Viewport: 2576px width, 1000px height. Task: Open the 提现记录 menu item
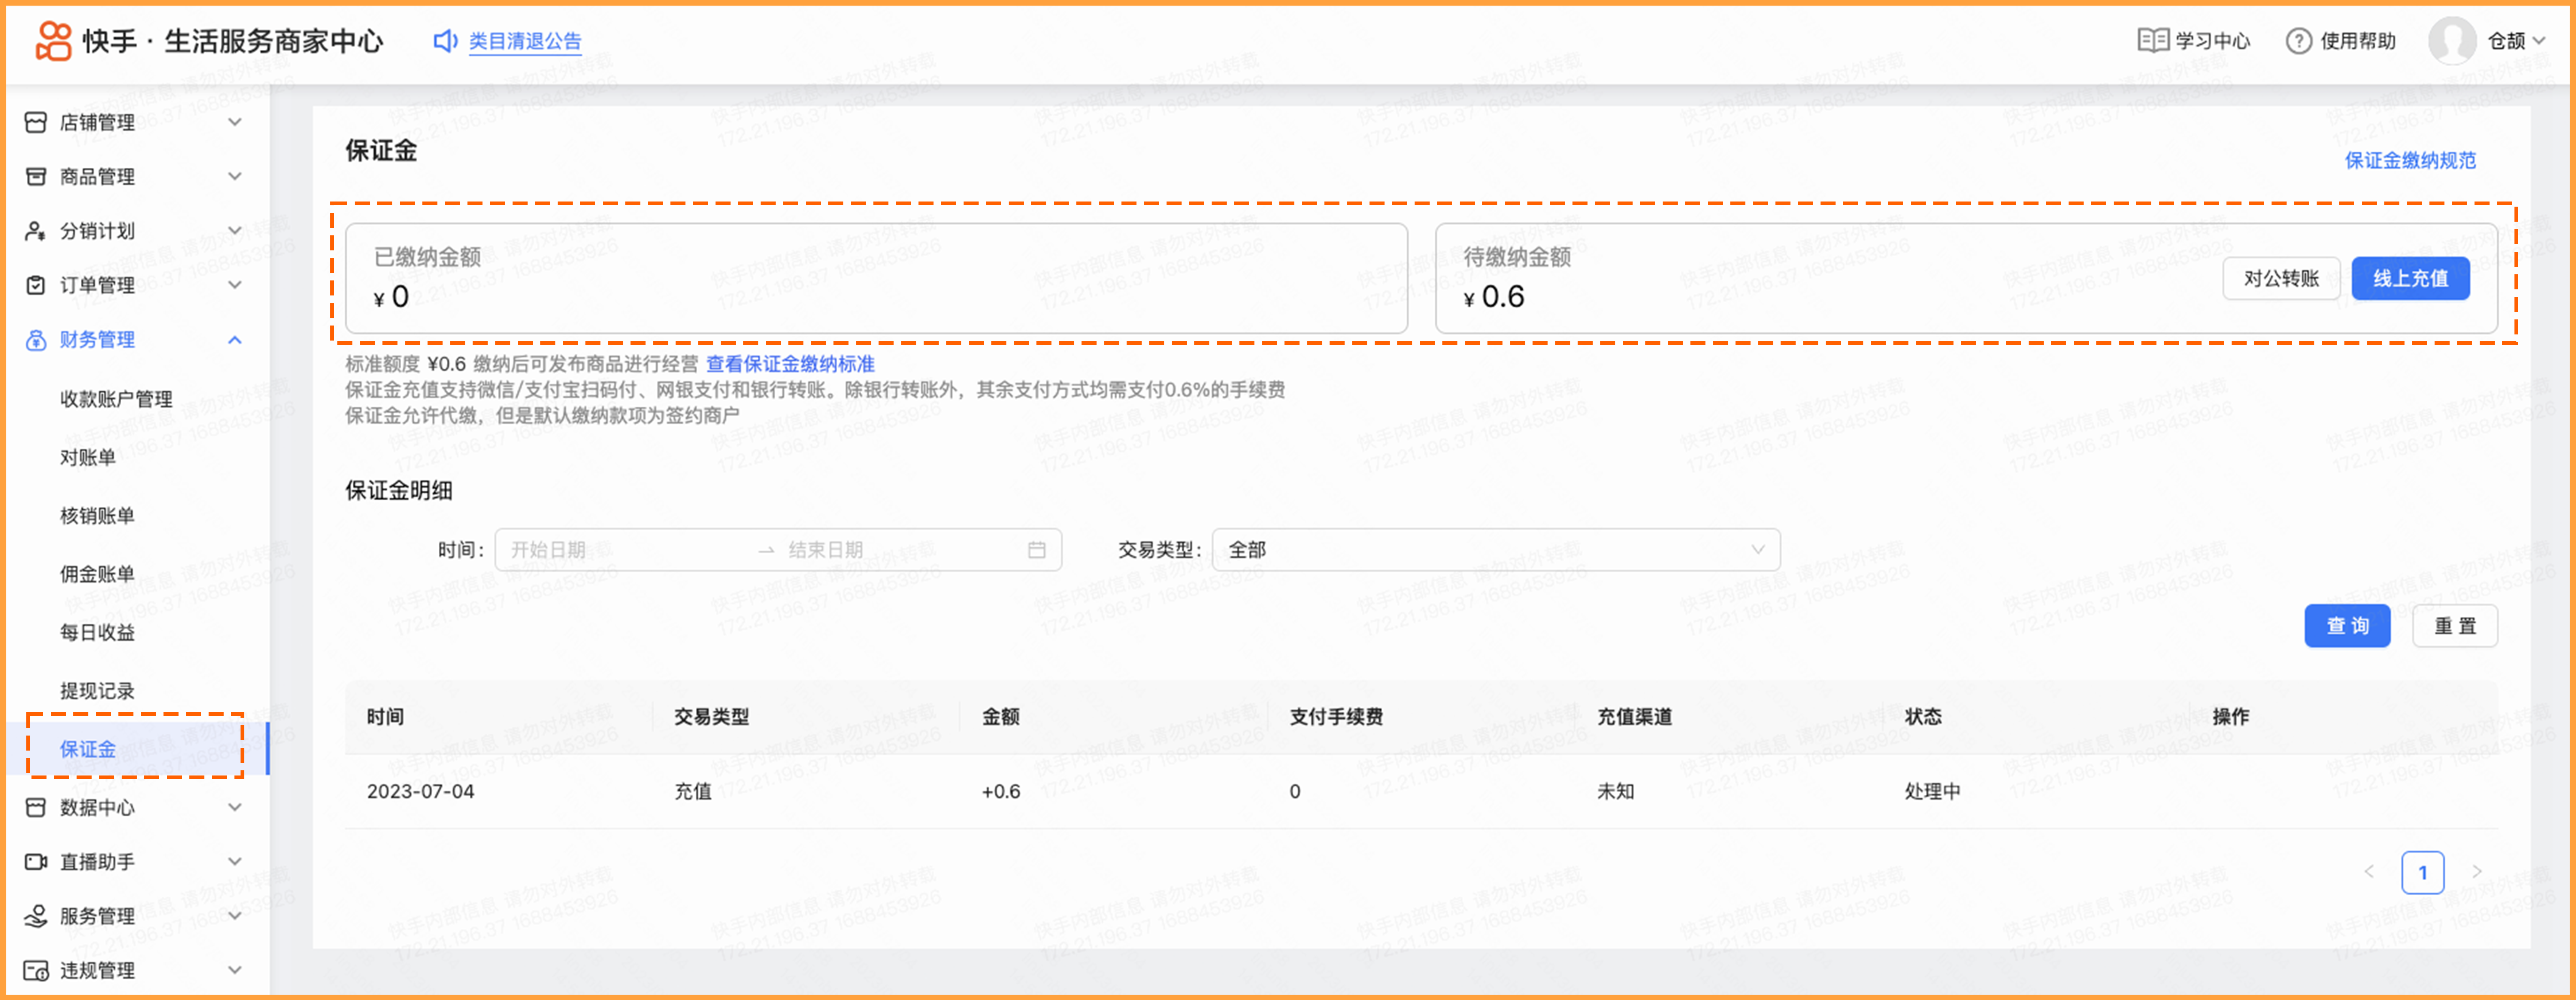tap(97, 690)
